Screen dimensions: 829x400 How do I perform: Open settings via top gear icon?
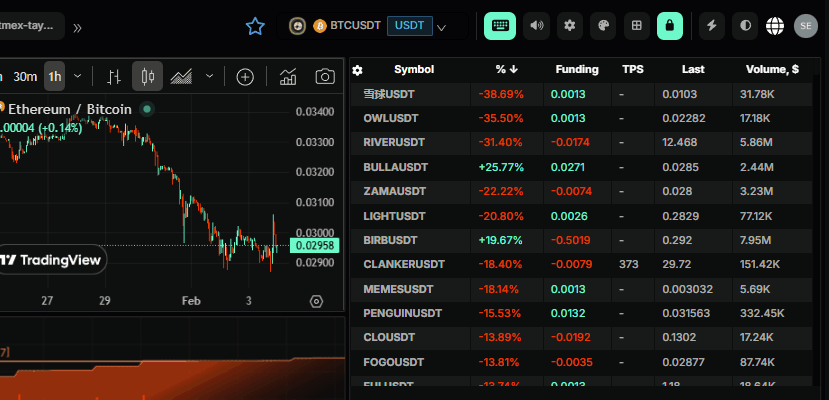pyautogui.click(x=569, y=26)
